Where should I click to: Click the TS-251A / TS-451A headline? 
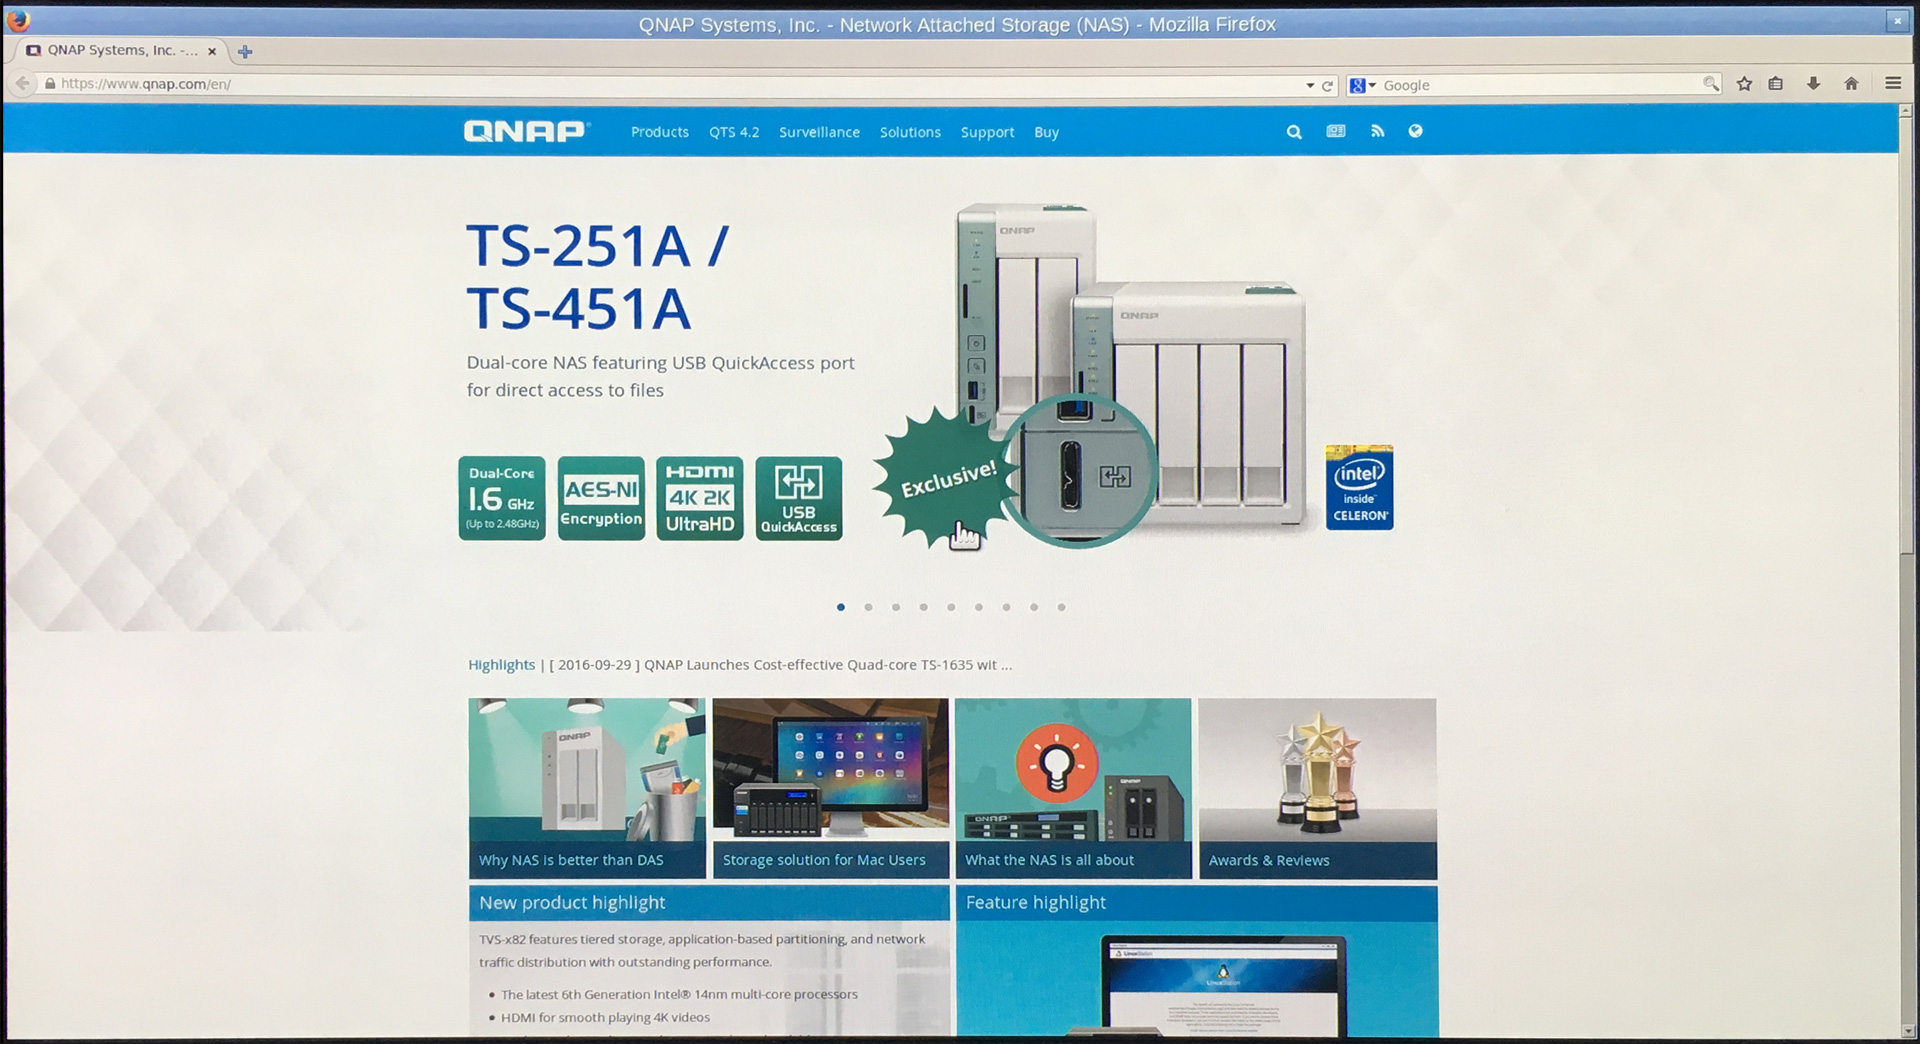(x=598, y=276)
